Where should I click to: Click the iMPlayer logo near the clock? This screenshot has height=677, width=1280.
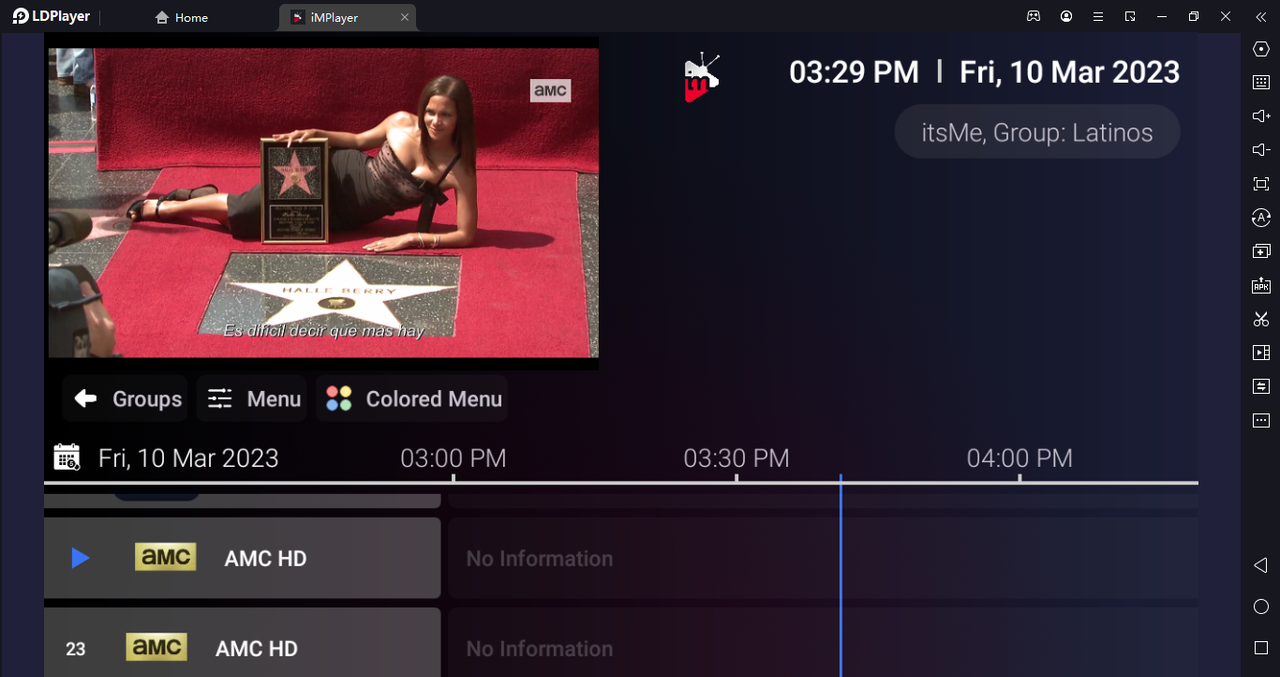701,77
